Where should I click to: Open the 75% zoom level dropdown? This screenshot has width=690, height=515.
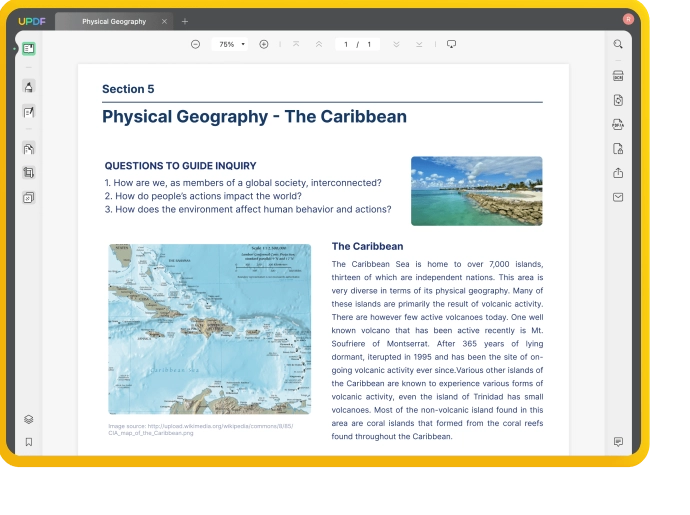coord(230,44)
